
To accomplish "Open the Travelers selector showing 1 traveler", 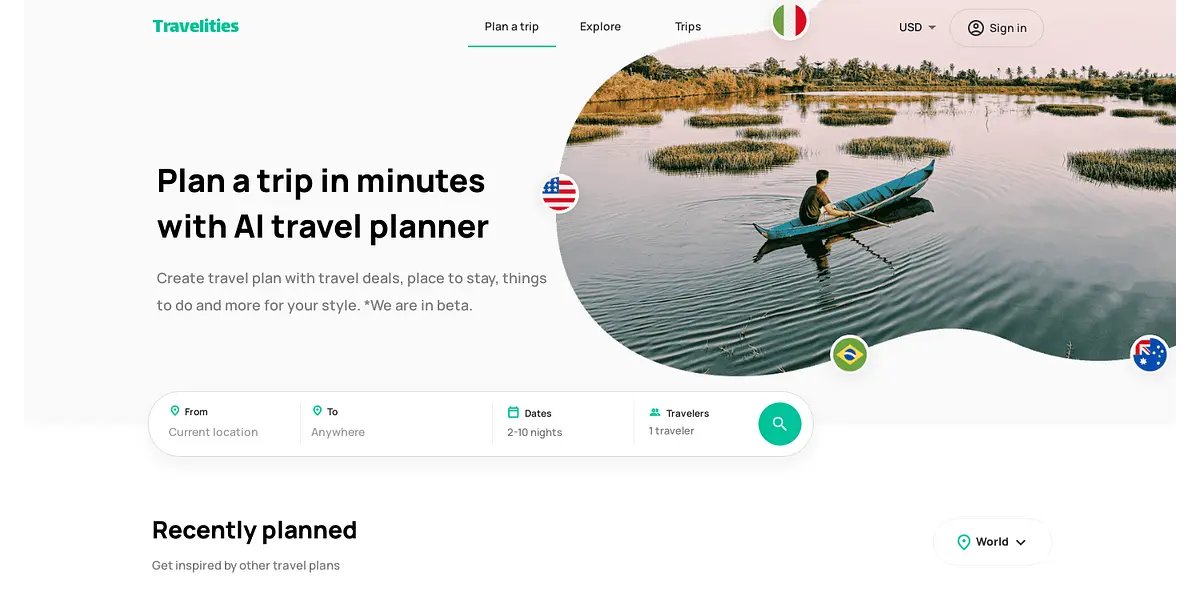I will (695, 422).
